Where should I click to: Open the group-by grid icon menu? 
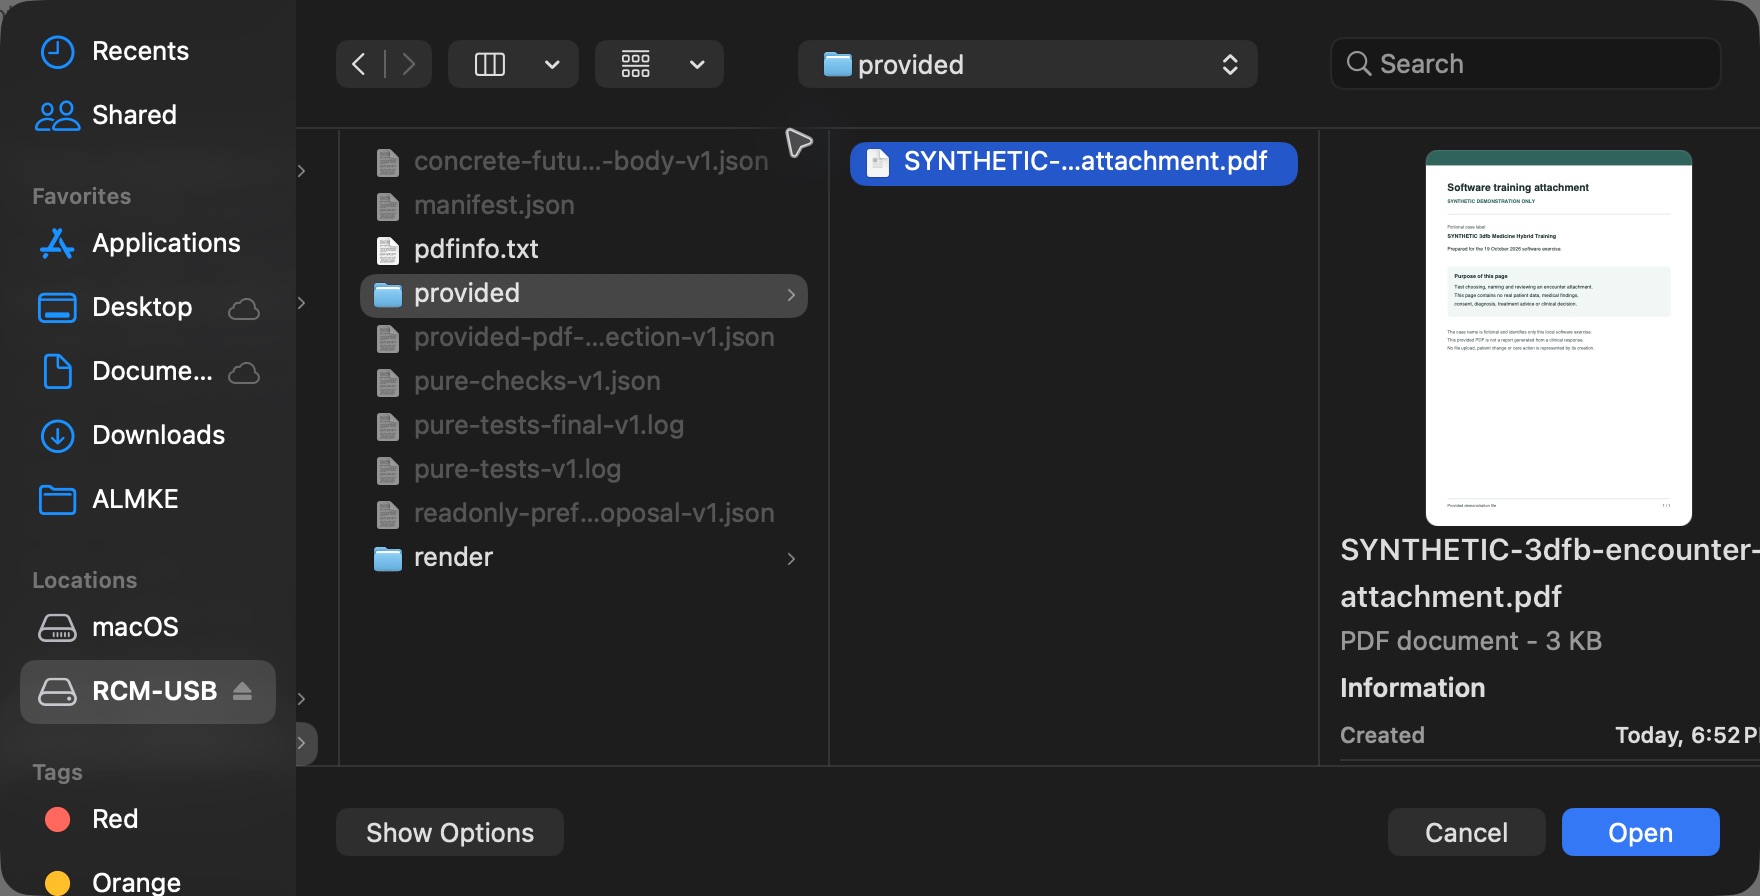coord(636,64)
